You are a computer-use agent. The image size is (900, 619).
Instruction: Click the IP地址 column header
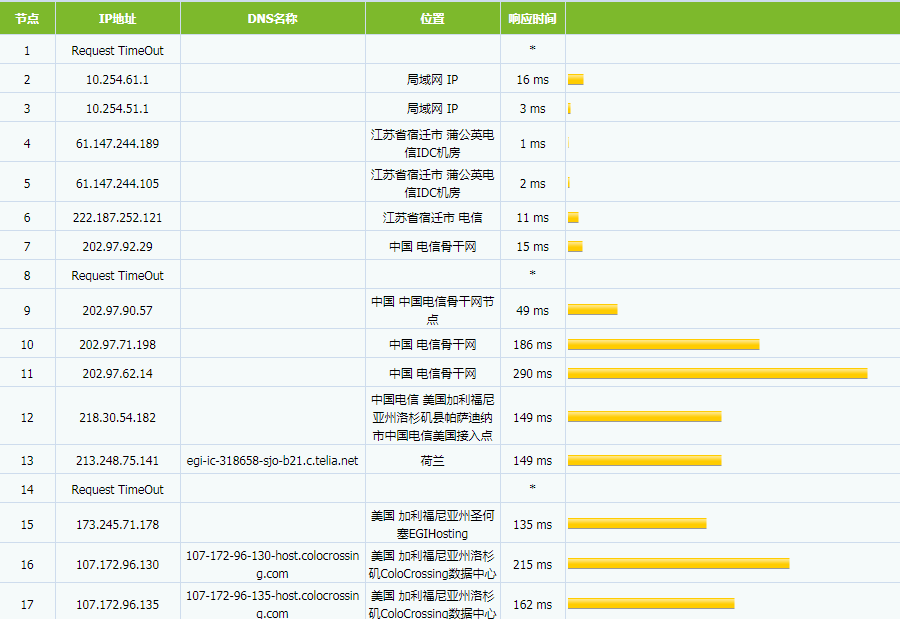(x=117, y=18)
